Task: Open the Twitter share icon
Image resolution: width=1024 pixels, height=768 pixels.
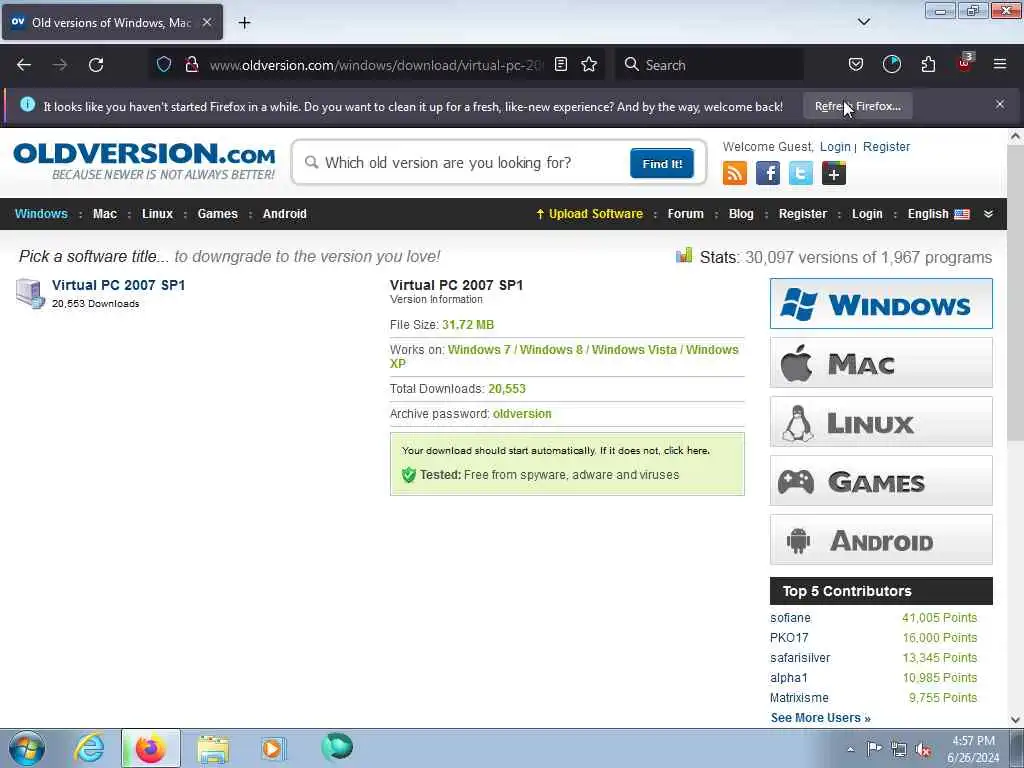Action: [801, 174]
